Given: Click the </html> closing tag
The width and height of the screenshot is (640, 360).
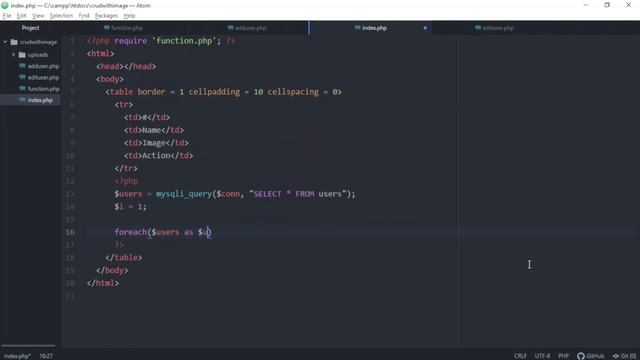Looking at the screenshot, I should pyautogui.click(x=103, y=283).
